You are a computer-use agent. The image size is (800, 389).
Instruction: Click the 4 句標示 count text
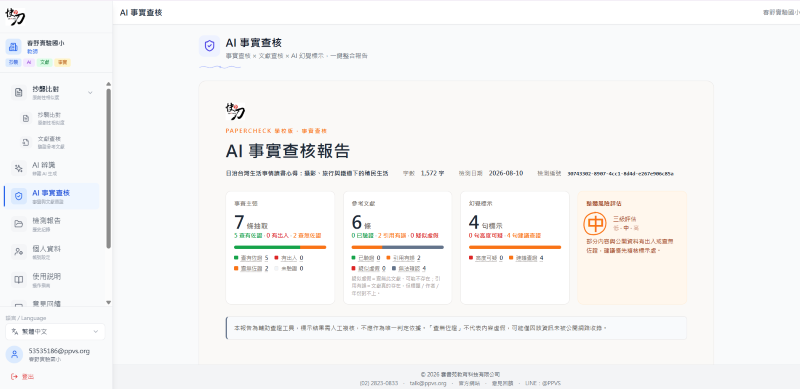coord(486,223)
